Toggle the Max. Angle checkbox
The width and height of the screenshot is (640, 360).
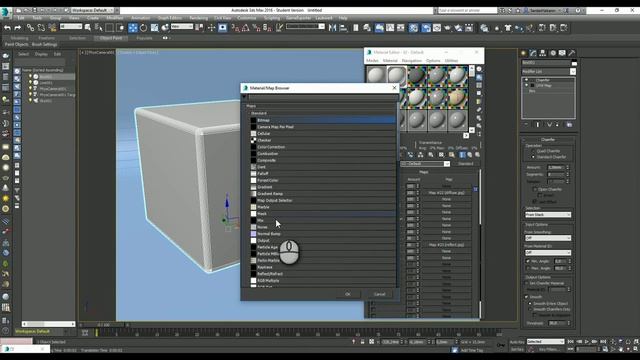(528, 268)
